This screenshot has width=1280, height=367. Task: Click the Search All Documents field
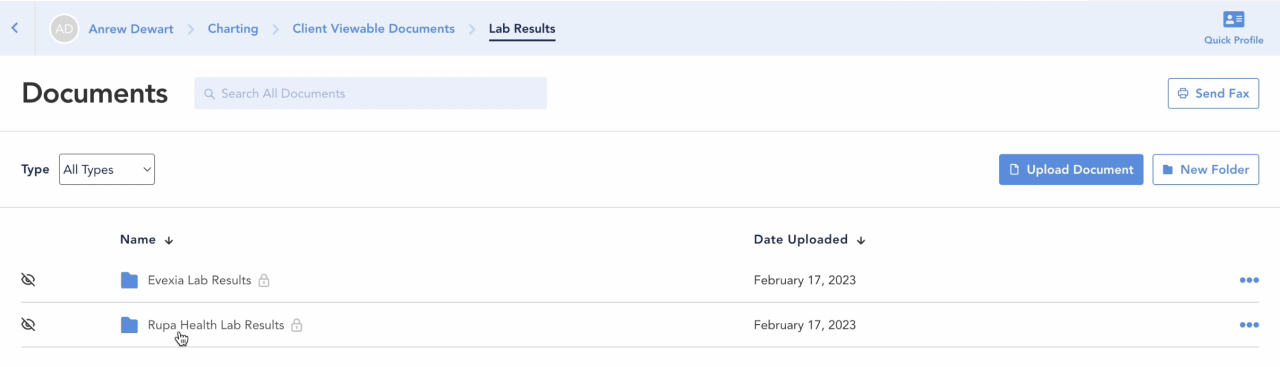[370, 93]
